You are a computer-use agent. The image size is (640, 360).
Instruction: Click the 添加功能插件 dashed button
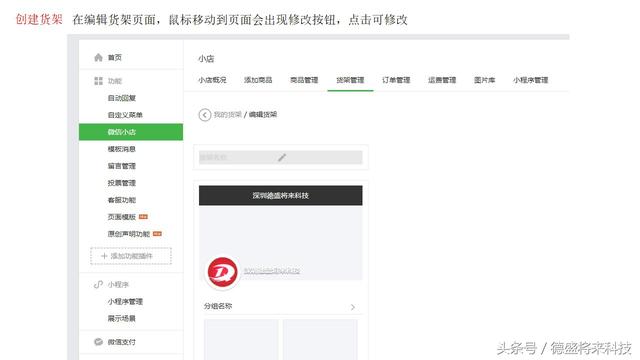click(131, 256)
